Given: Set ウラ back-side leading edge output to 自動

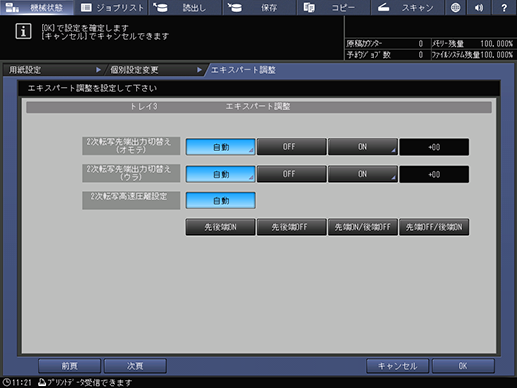Looking at the screenshot, I should pyautogui.click(x=221, y=174).
